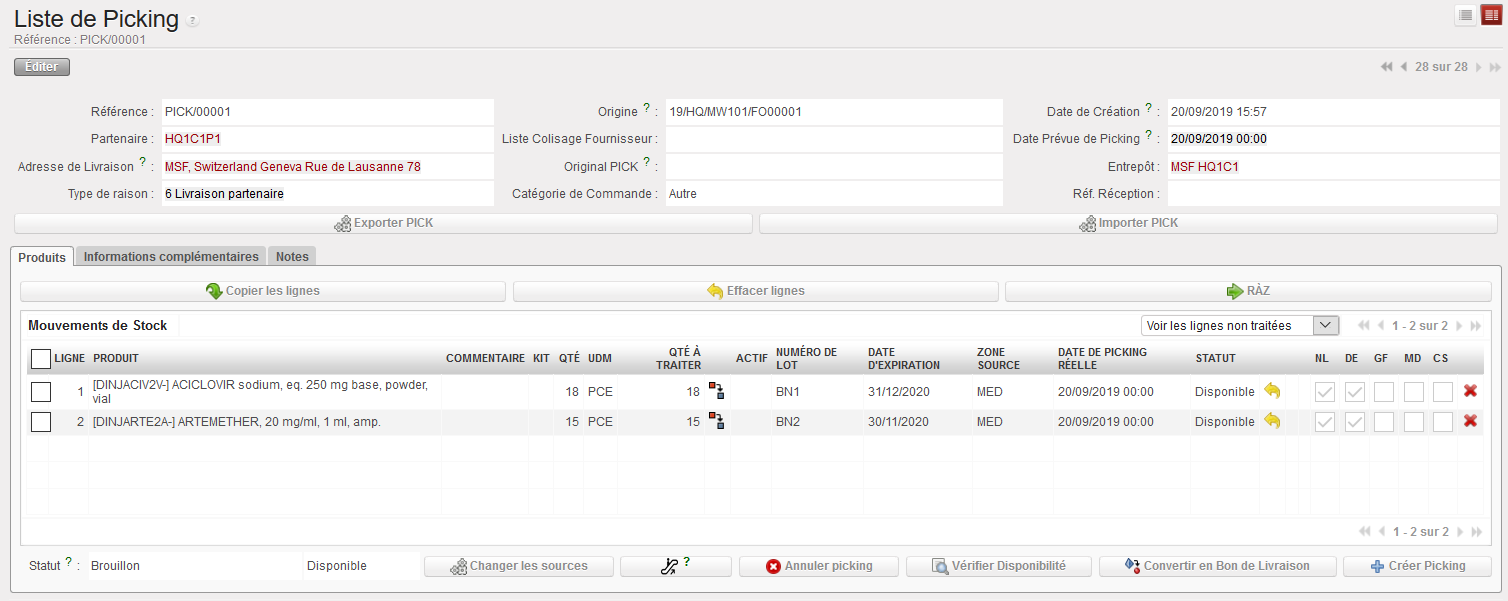Tick the select-all checkbox in table header
This screenshot has height=601, width=1508.
click(41, 358)
